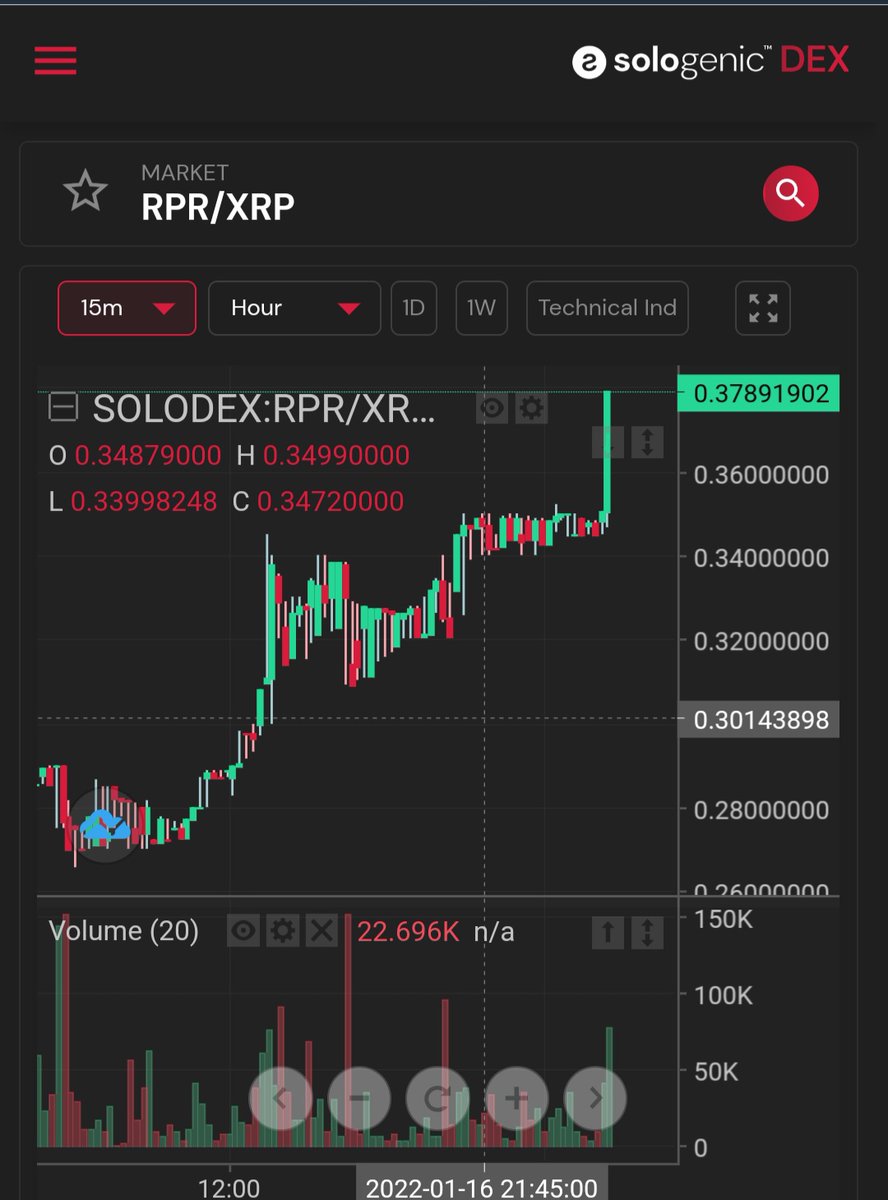Remove the Volume indicator with X icon

[x=322, y=931]
